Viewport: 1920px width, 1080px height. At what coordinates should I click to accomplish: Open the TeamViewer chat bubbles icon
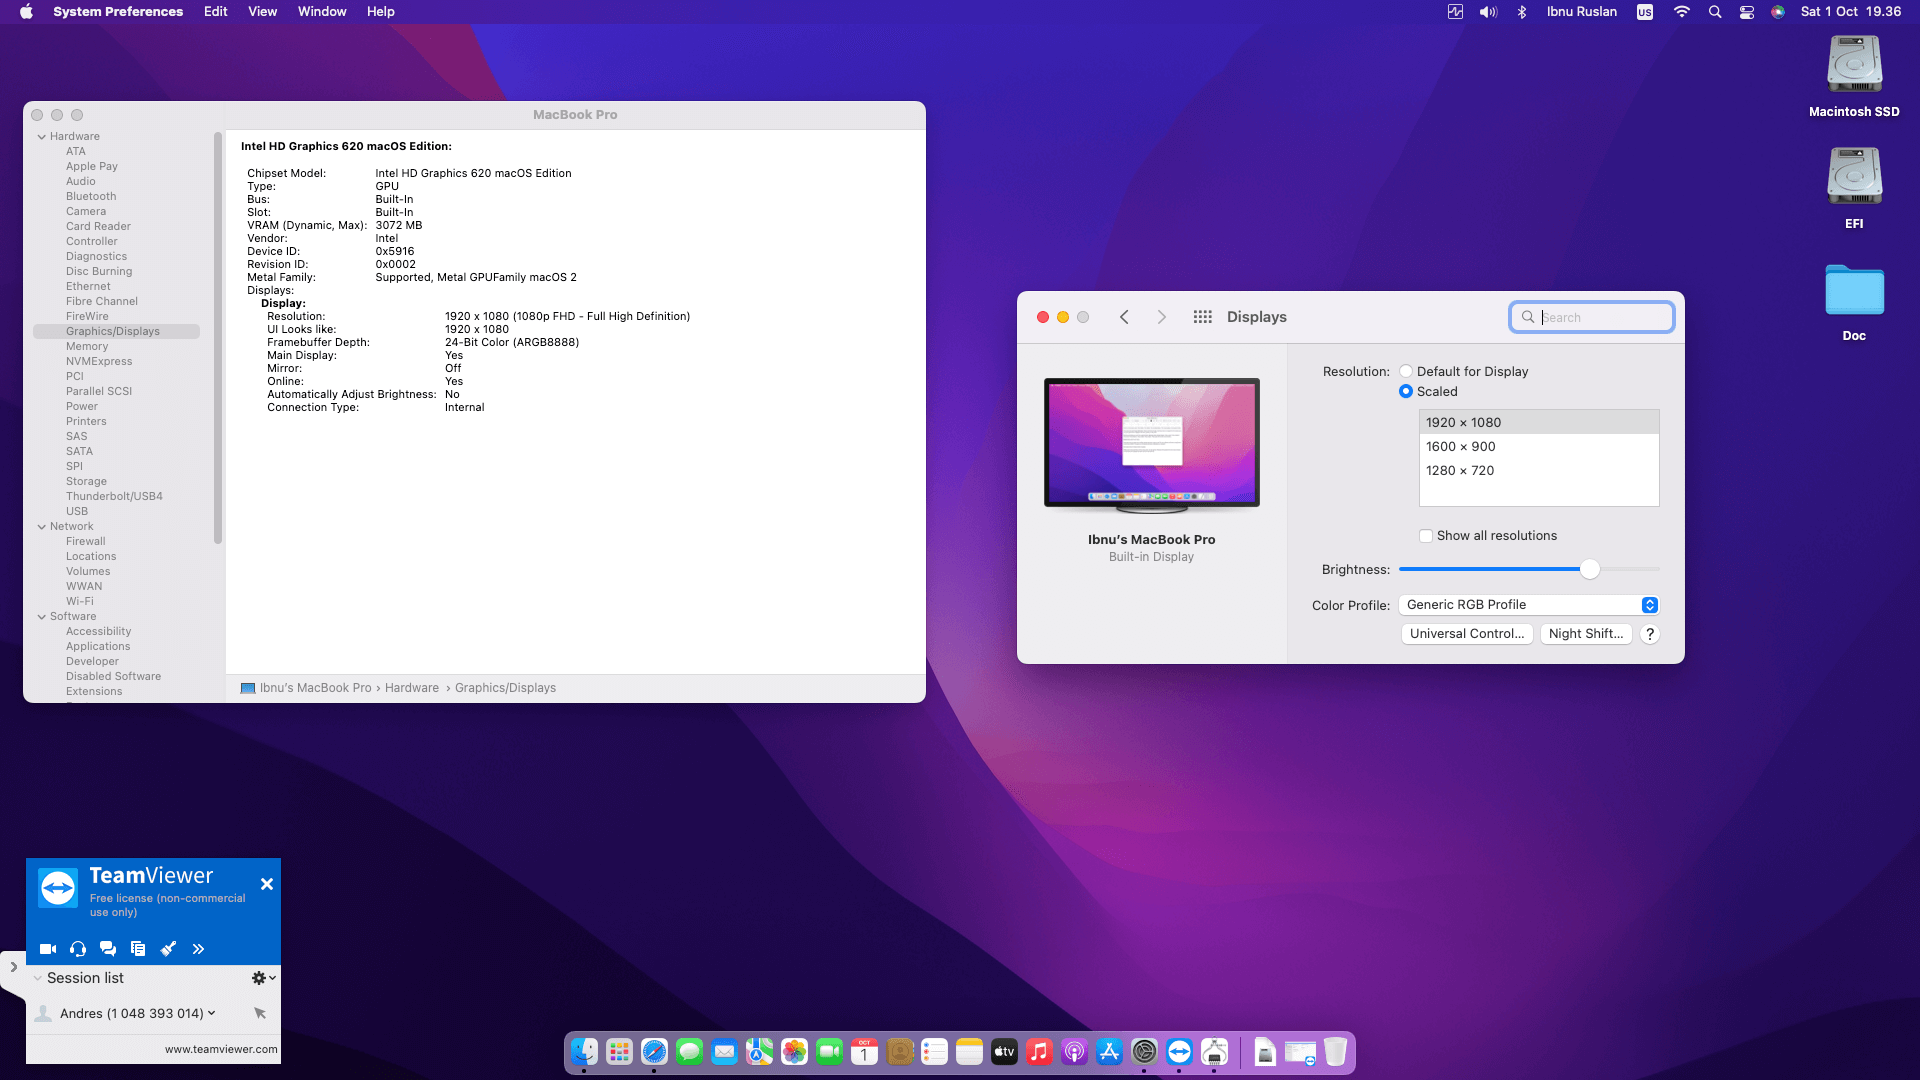click(x=108, y=948)
